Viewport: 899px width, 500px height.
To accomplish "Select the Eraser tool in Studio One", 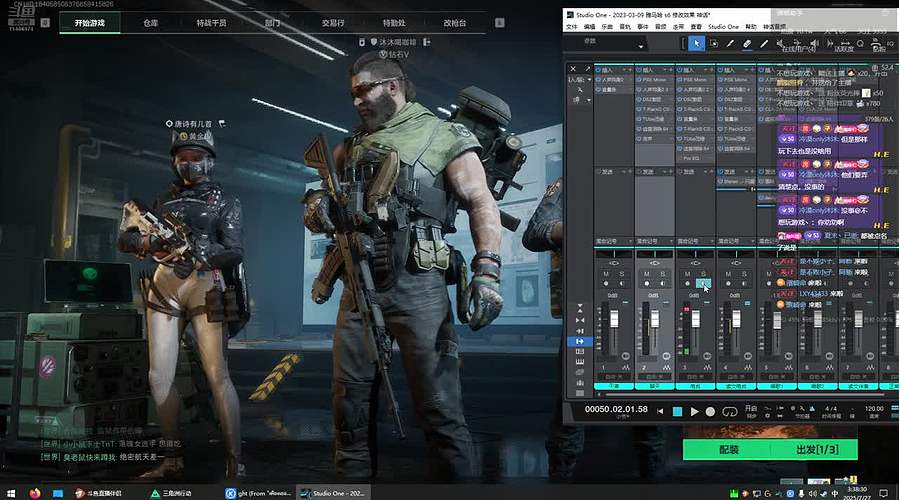I will point(747,44).
